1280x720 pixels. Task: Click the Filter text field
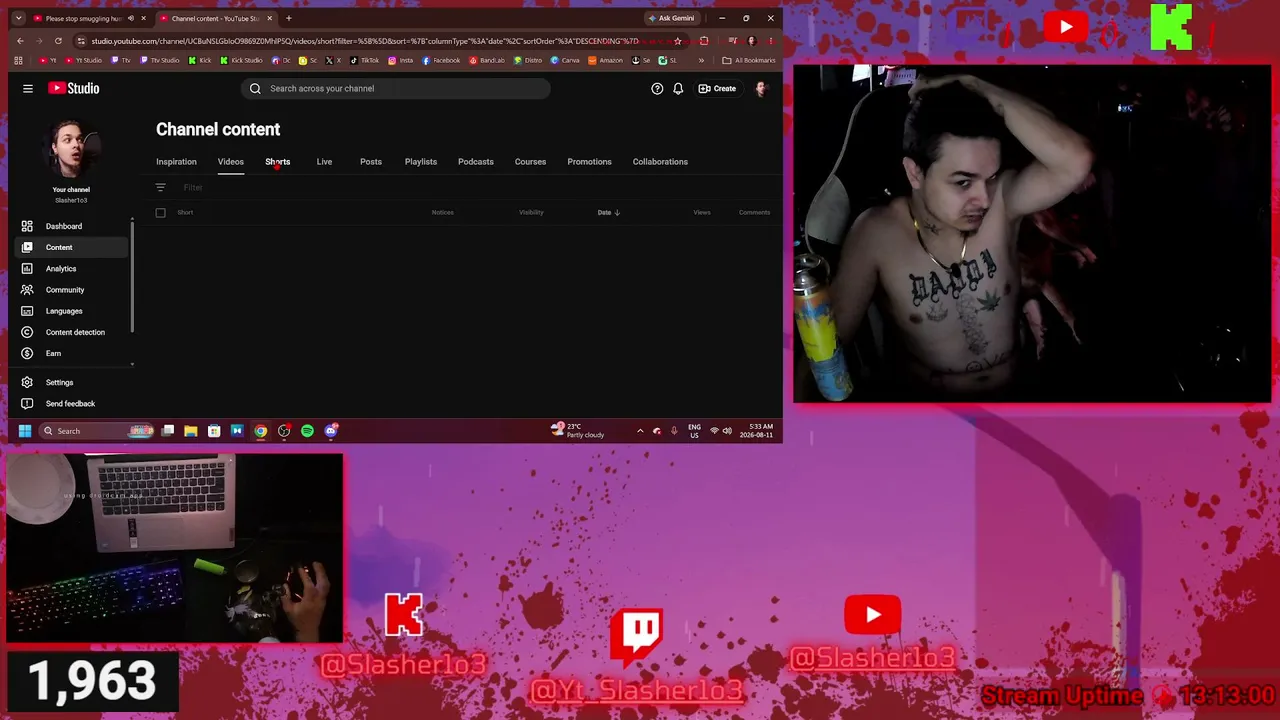[193, 187]
